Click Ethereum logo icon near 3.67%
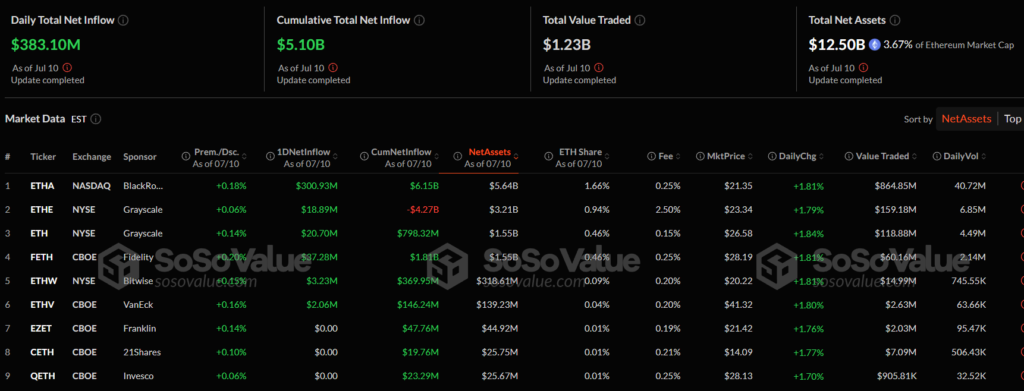This screenshot has width=1024, height=391. tap(874, 45)
